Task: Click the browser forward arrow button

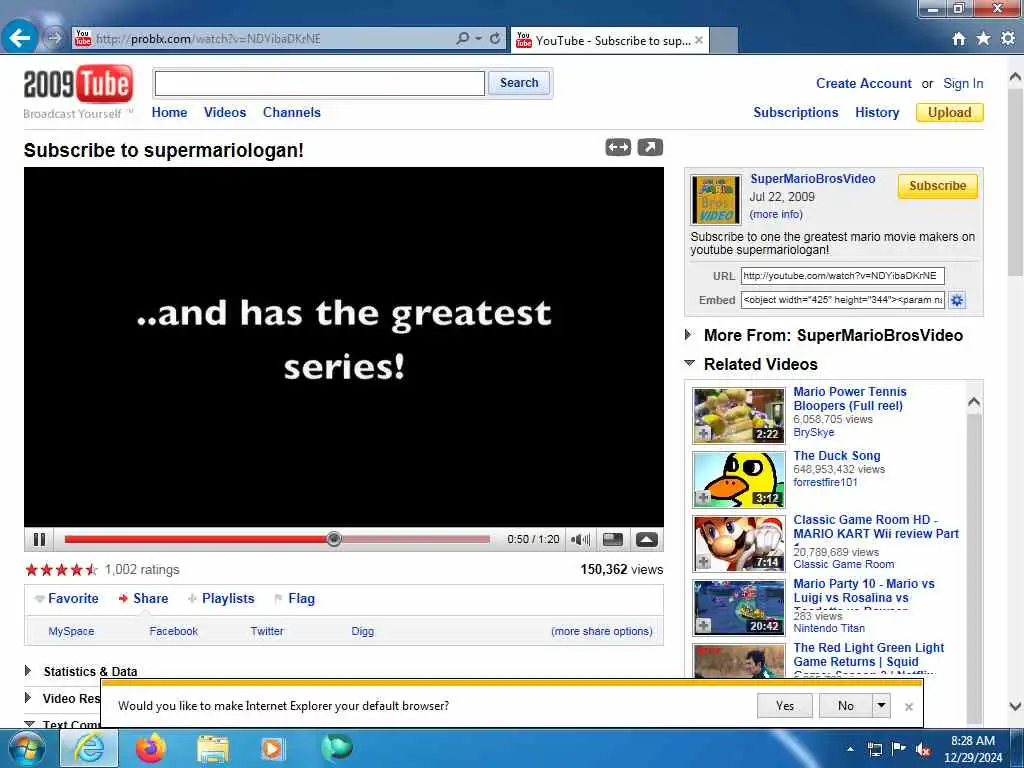Action: point(54,38)
